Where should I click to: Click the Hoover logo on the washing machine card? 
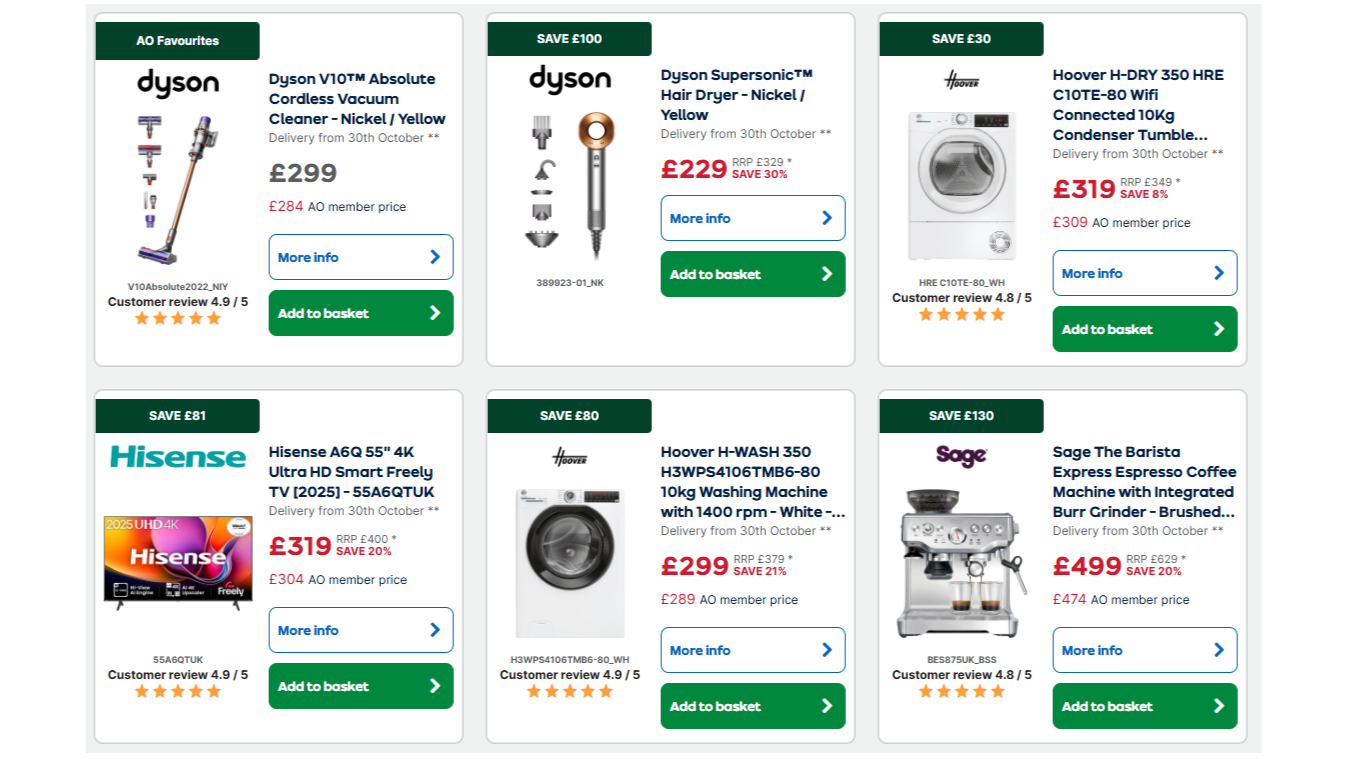[x=570, y=457]
